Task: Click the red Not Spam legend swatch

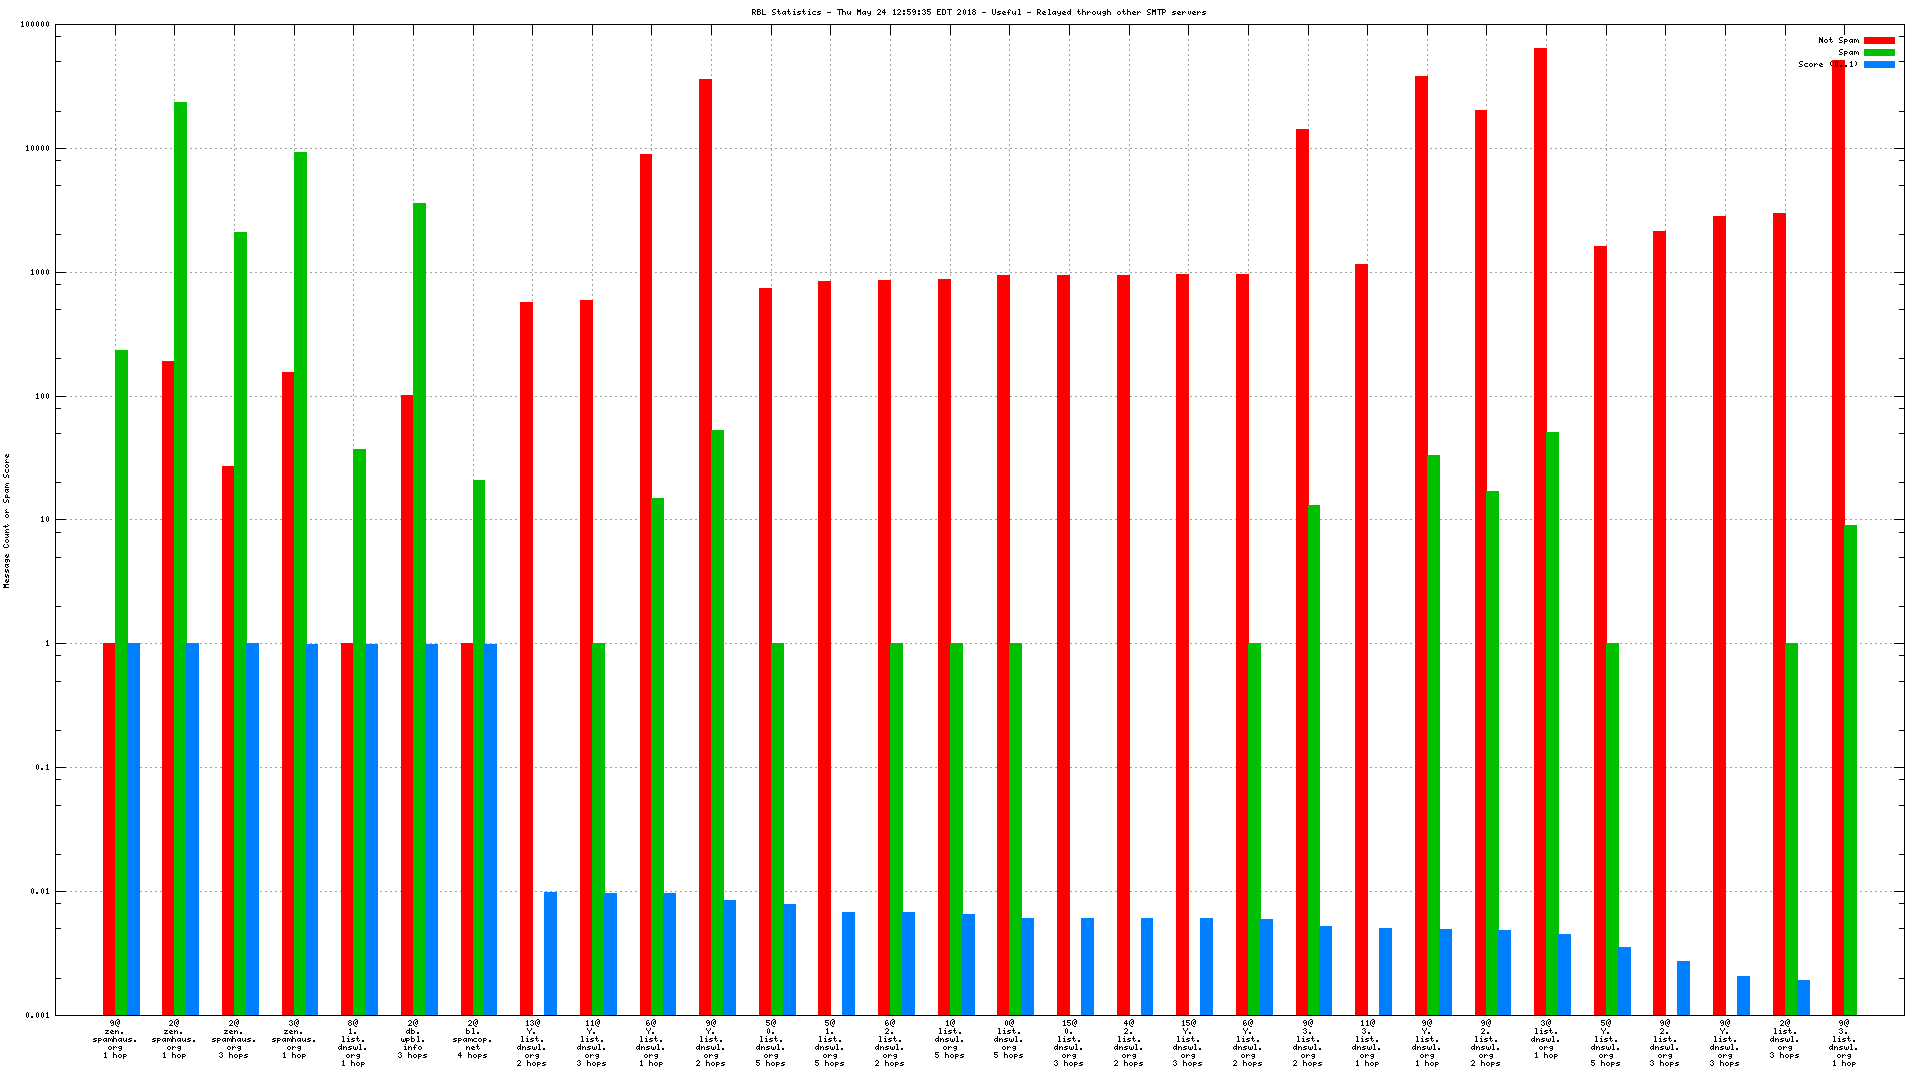Action: [x=1879, y=41]
